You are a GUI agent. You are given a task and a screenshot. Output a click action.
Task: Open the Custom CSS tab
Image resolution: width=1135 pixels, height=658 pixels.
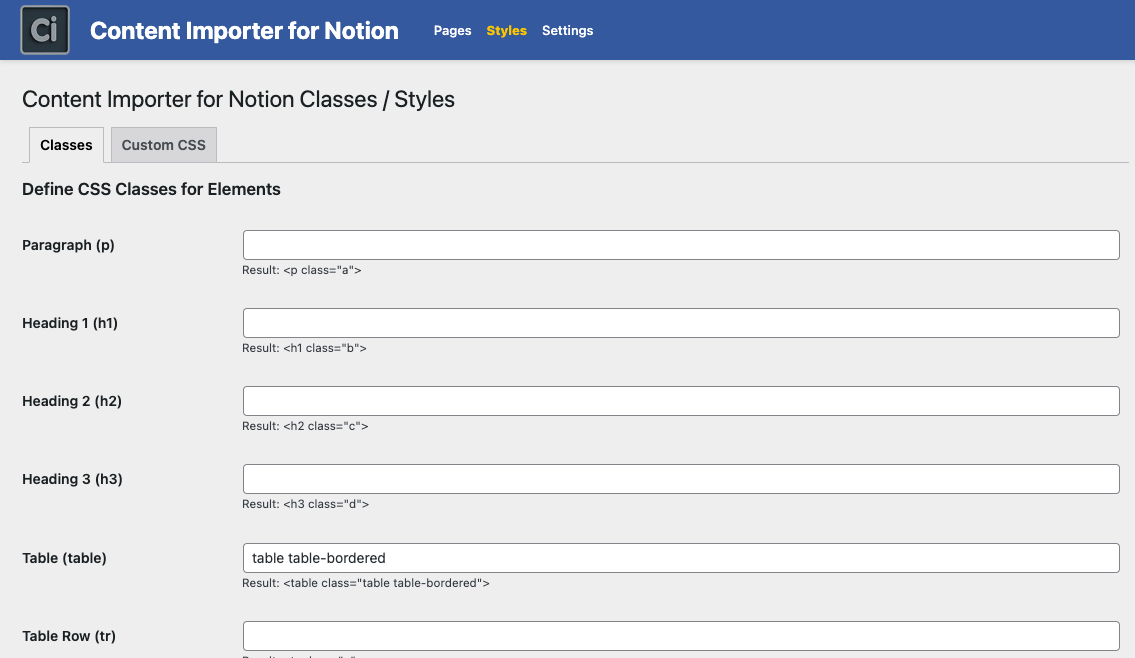coord(163,145)
